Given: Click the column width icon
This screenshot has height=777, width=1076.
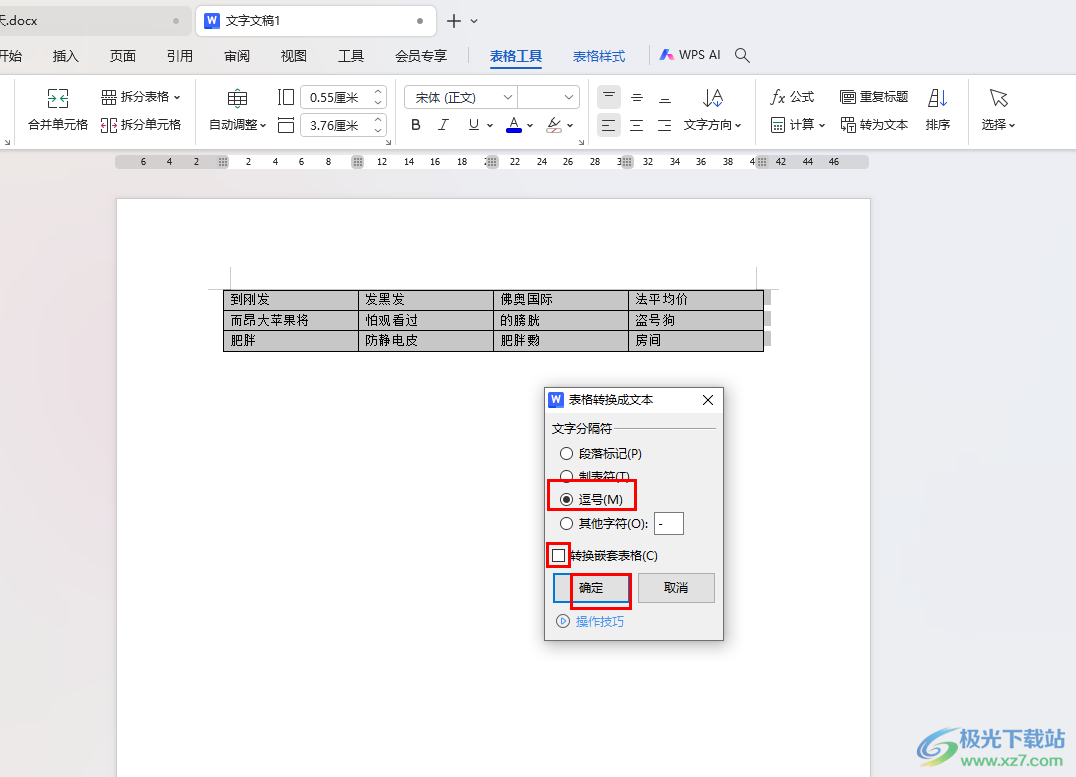Looking at the screenshot, I should click(286, 125).
